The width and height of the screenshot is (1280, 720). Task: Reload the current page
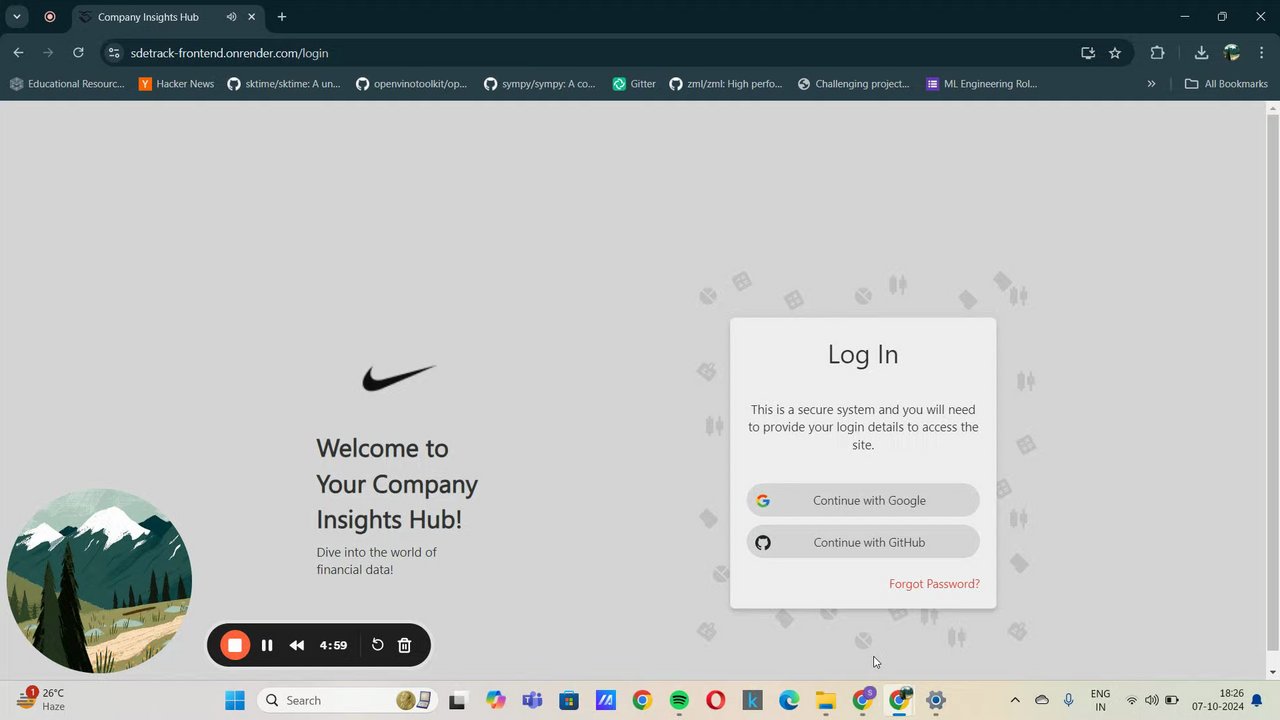[x=78, y=53]
